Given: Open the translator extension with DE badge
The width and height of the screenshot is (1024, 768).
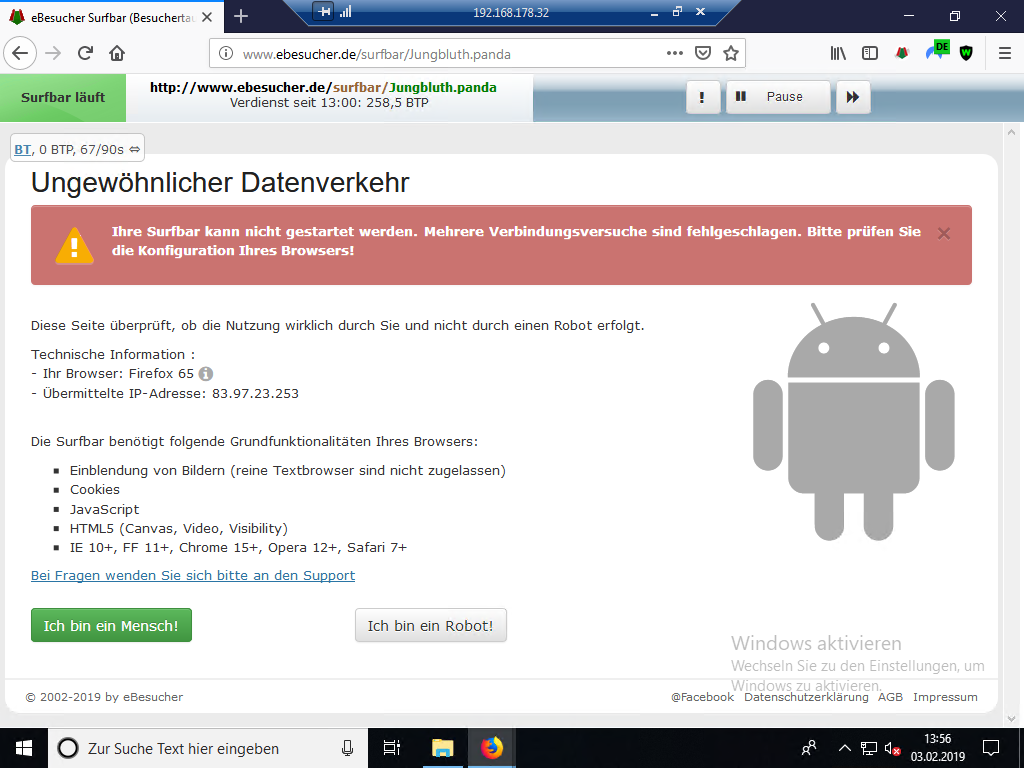Looking at the screenshot, I should pyautogui.click(x=937, y=51).
